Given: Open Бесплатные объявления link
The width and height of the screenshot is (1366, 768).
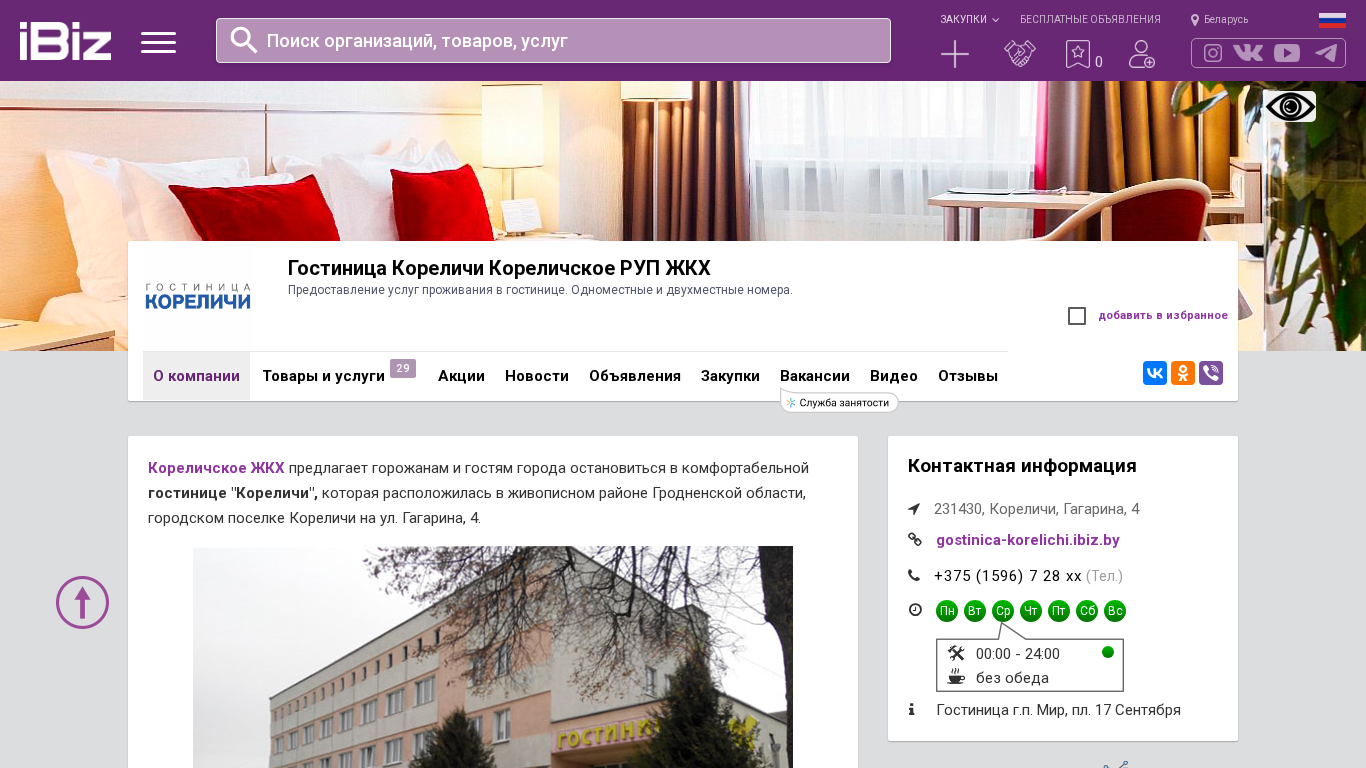Looking at the screenshot, I should [x=1090, y=20].
